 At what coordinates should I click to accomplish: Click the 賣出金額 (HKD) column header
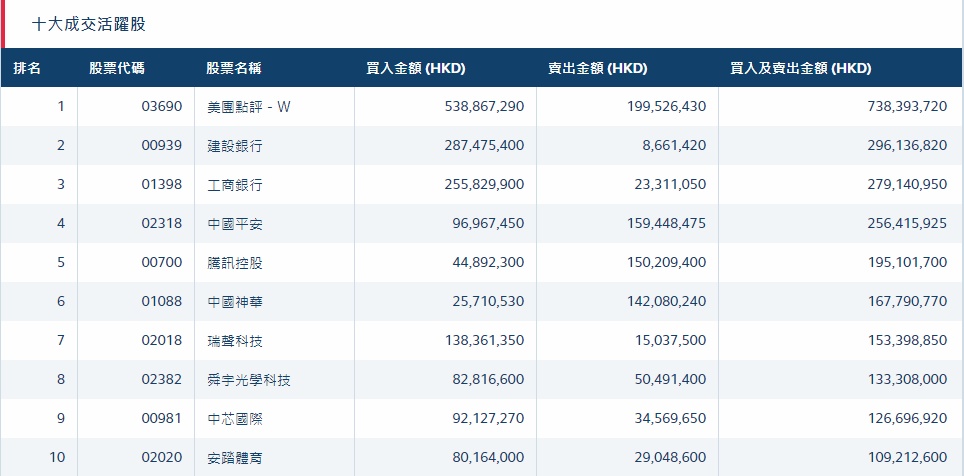point(597,69)
